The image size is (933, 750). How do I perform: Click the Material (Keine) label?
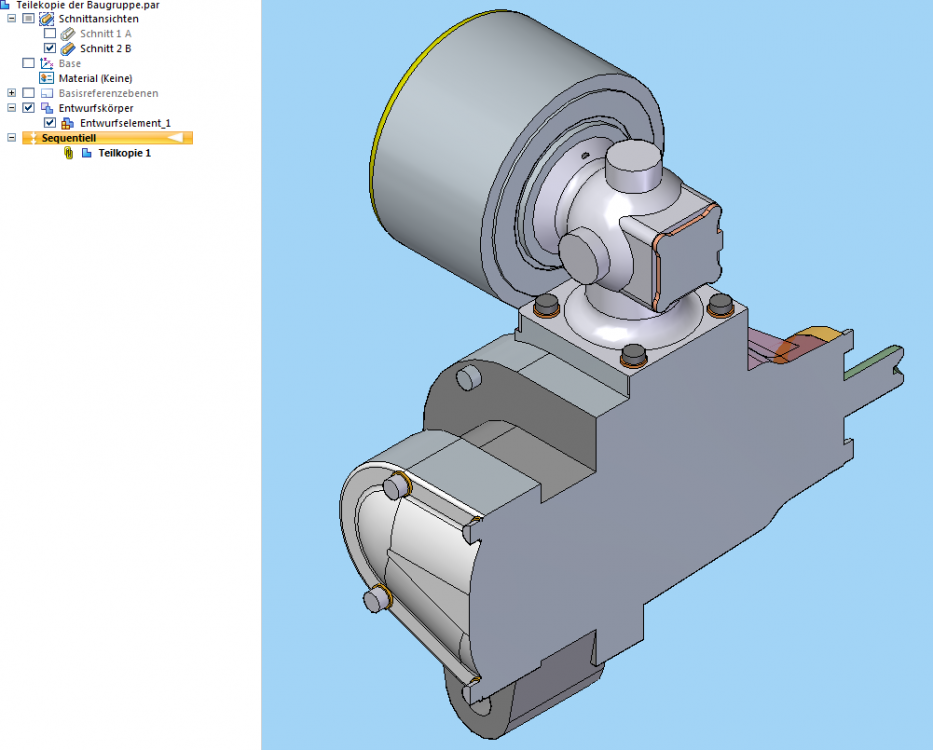coord(95,78)
